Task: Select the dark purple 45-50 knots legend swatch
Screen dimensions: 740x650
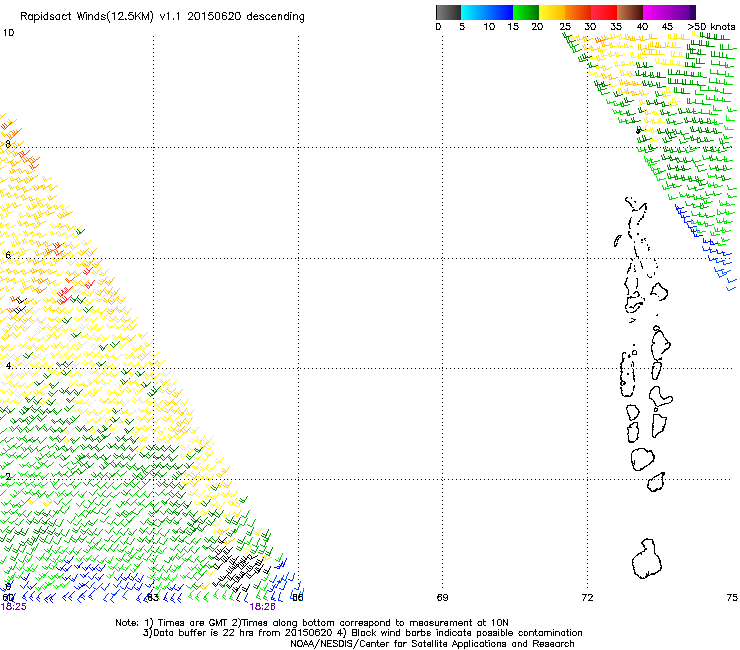Action: (682, 12)
